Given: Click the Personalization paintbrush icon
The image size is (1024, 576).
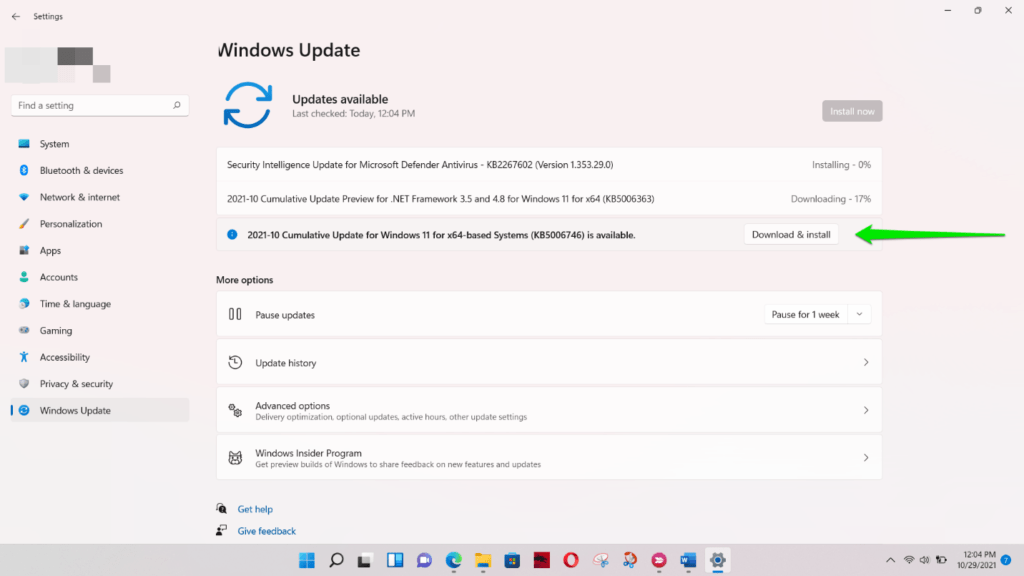Looking at the screenshot, I should pyautogui.click(x=23, y=223).
